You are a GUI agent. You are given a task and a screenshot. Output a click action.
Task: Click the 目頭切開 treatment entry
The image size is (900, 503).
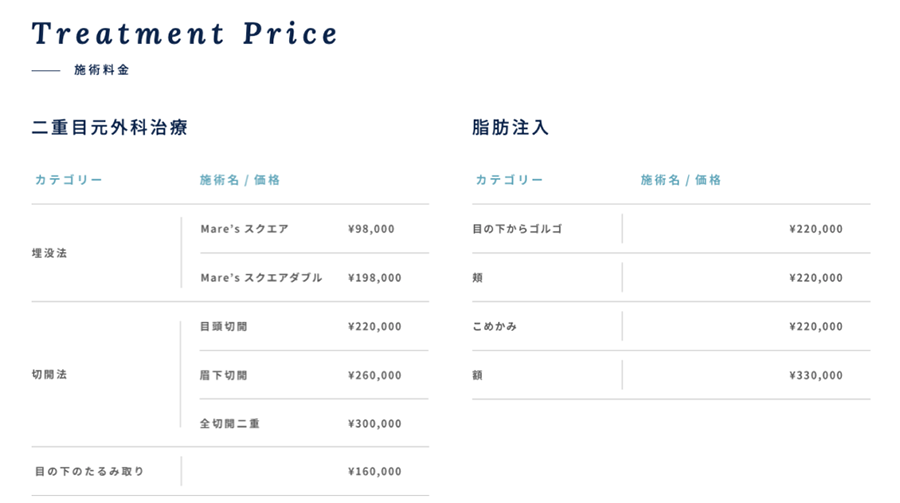point(223,326)
